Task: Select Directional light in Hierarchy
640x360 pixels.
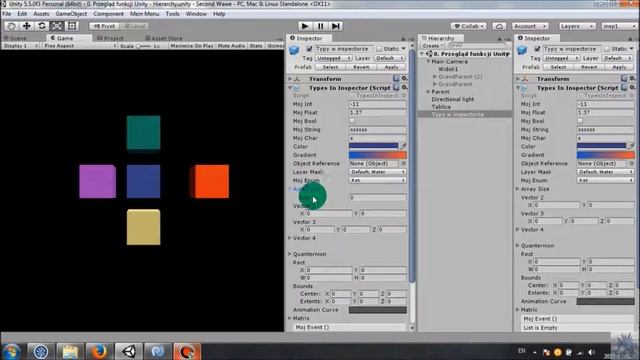Action: (x=453, y=99)
